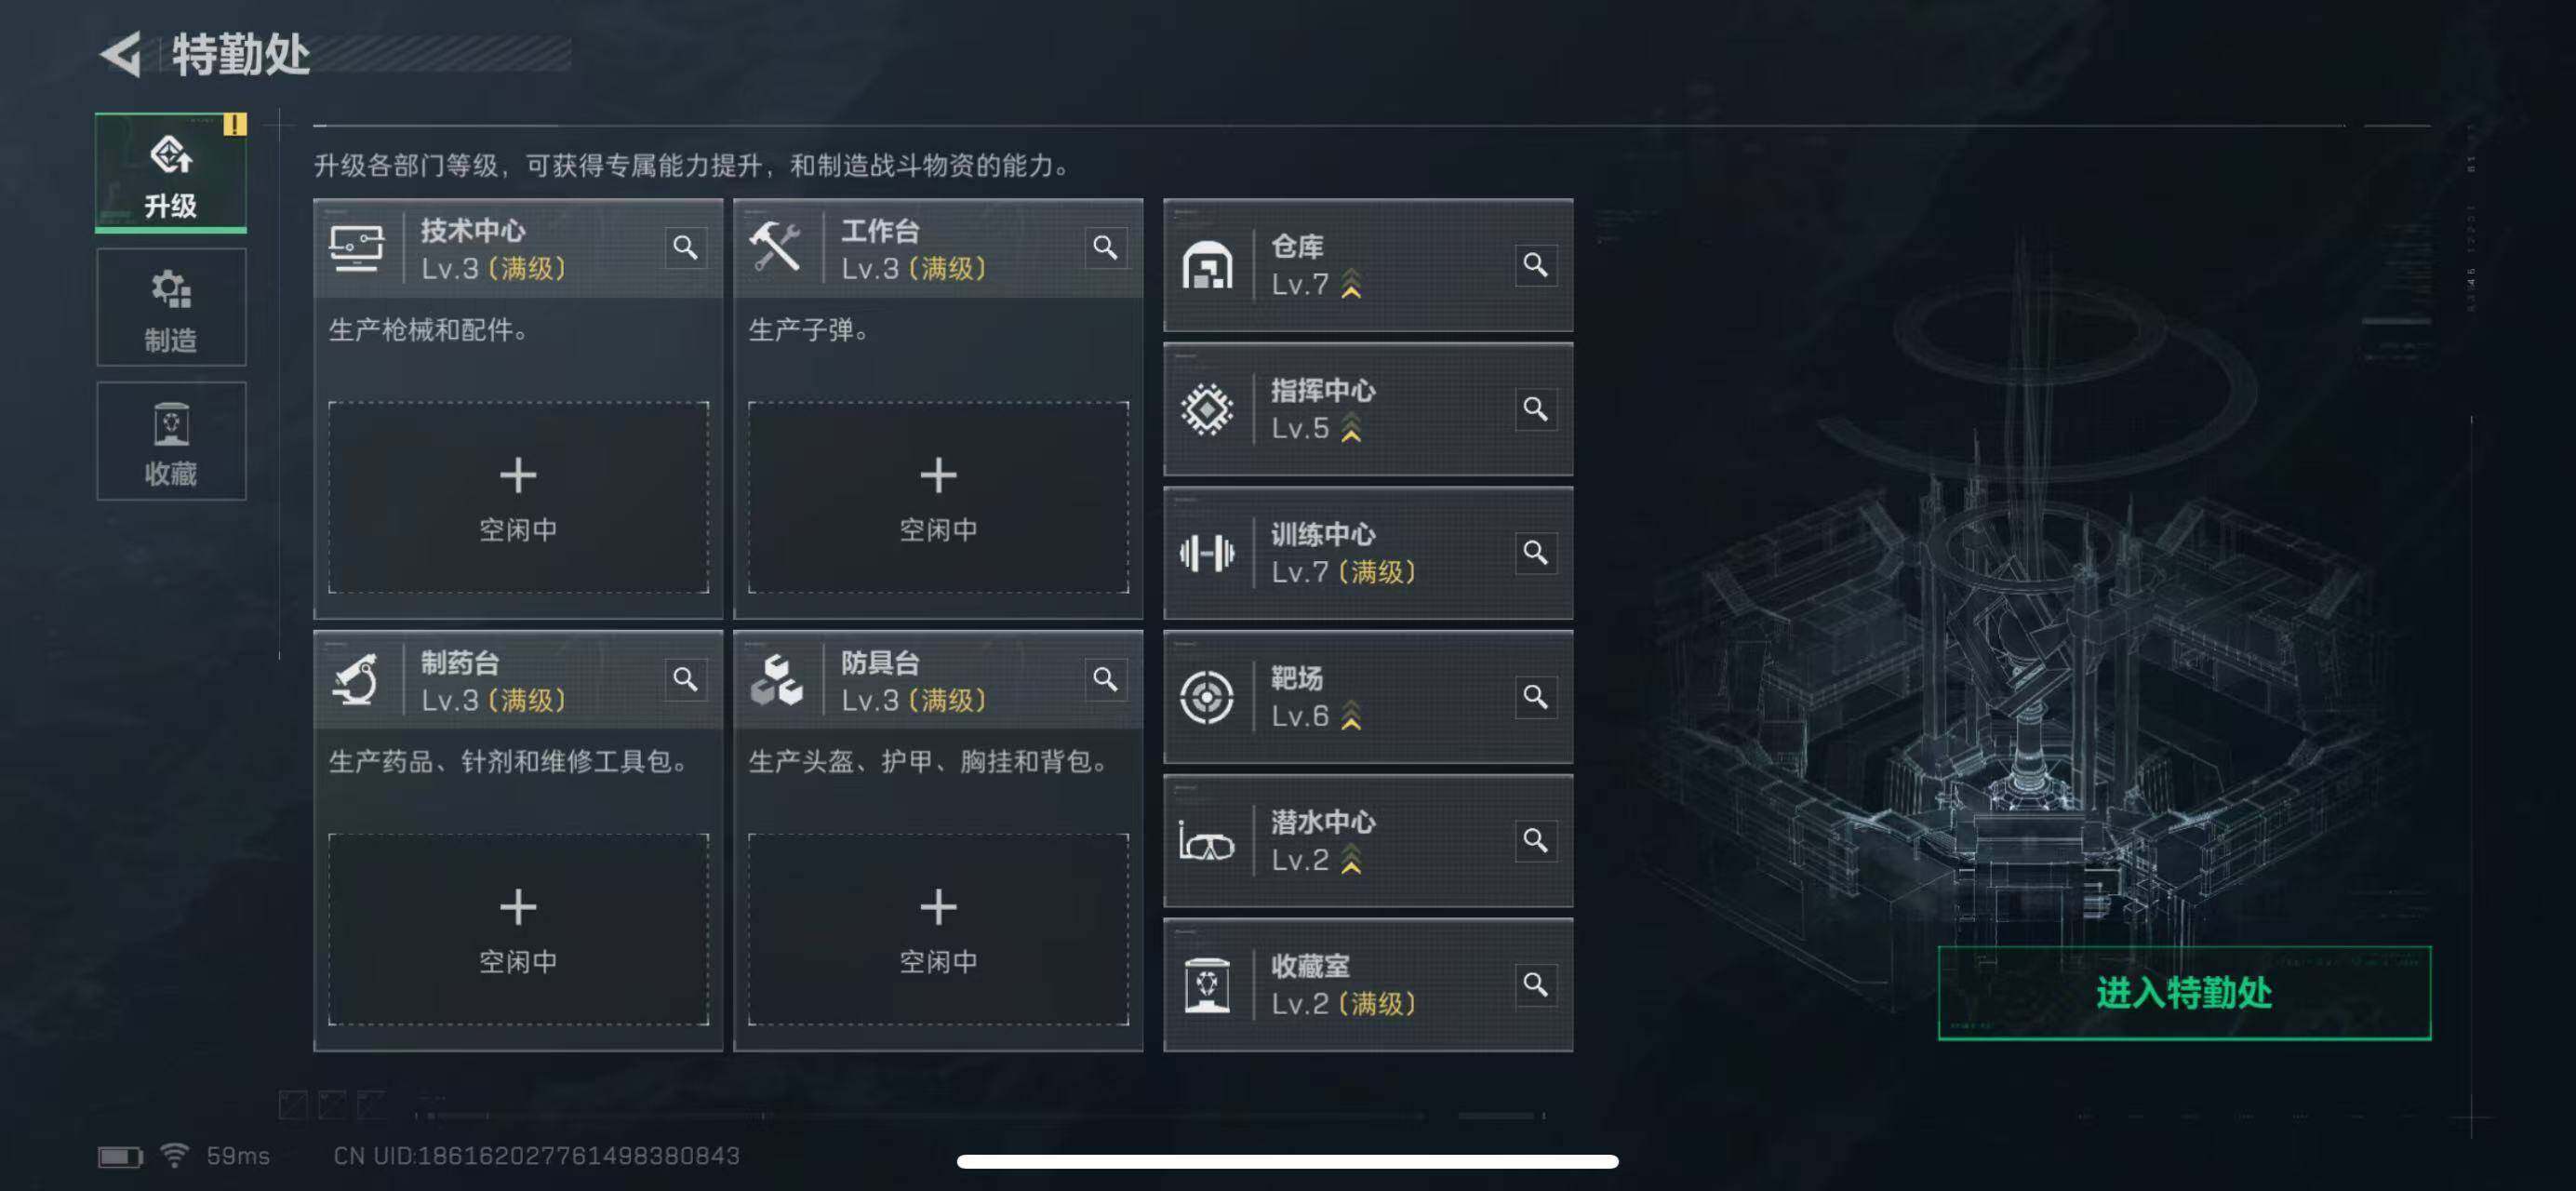Add production in 工作台 idle slot

[938, 497]
